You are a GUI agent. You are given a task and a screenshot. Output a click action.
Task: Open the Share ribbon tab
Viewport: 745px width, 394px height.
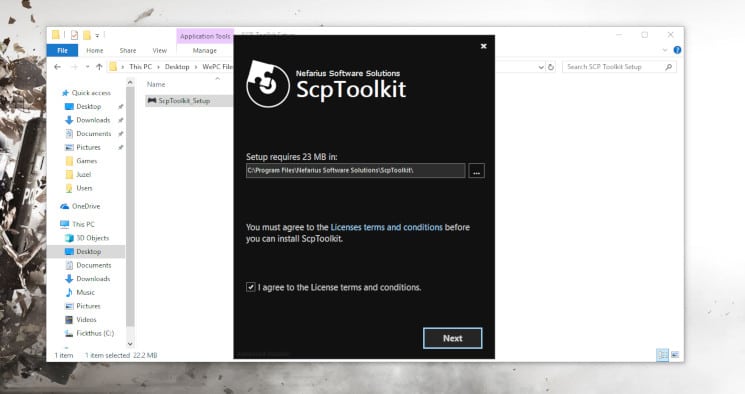(128, 50)
